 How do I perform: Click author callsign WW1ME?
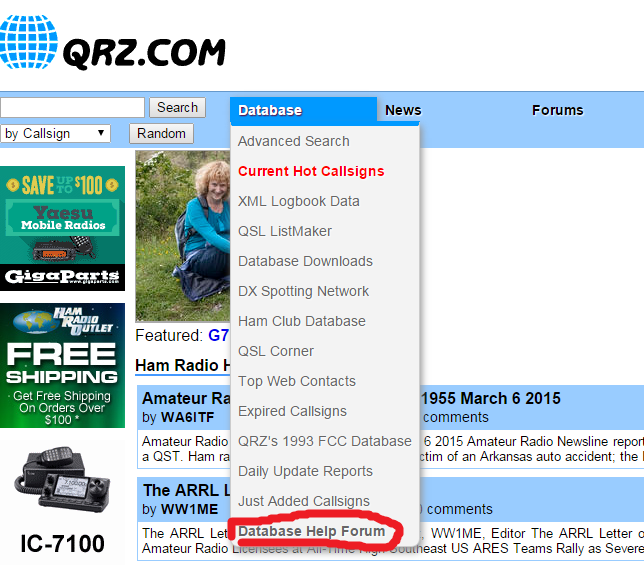pos(189,509)
